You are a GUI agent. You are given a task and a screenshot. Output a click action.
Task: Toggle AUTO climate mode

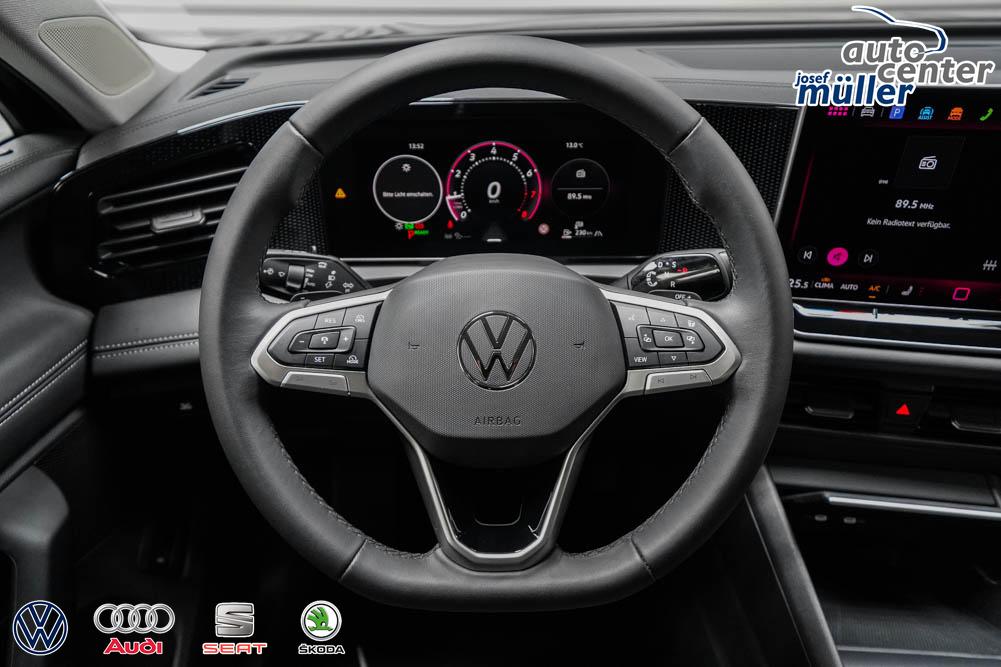[849, 286]
